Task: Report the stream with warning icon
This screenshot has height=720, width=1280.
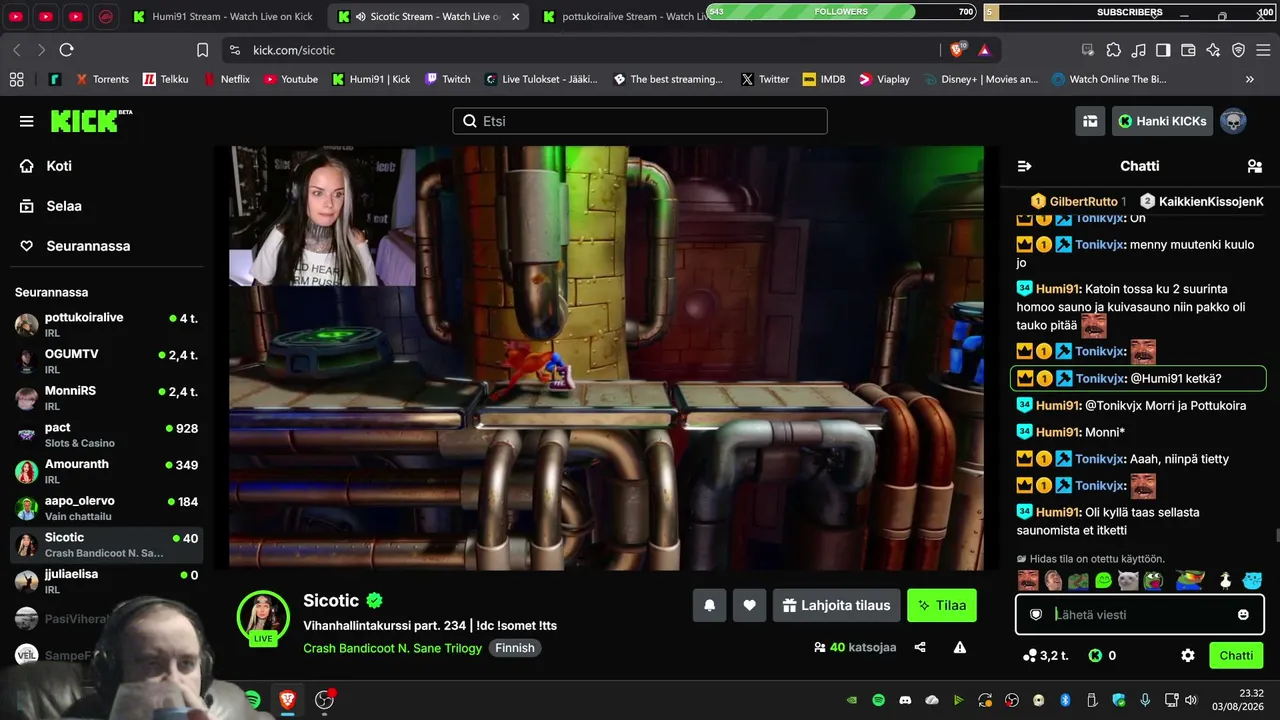Action: (x=960, y=647)
